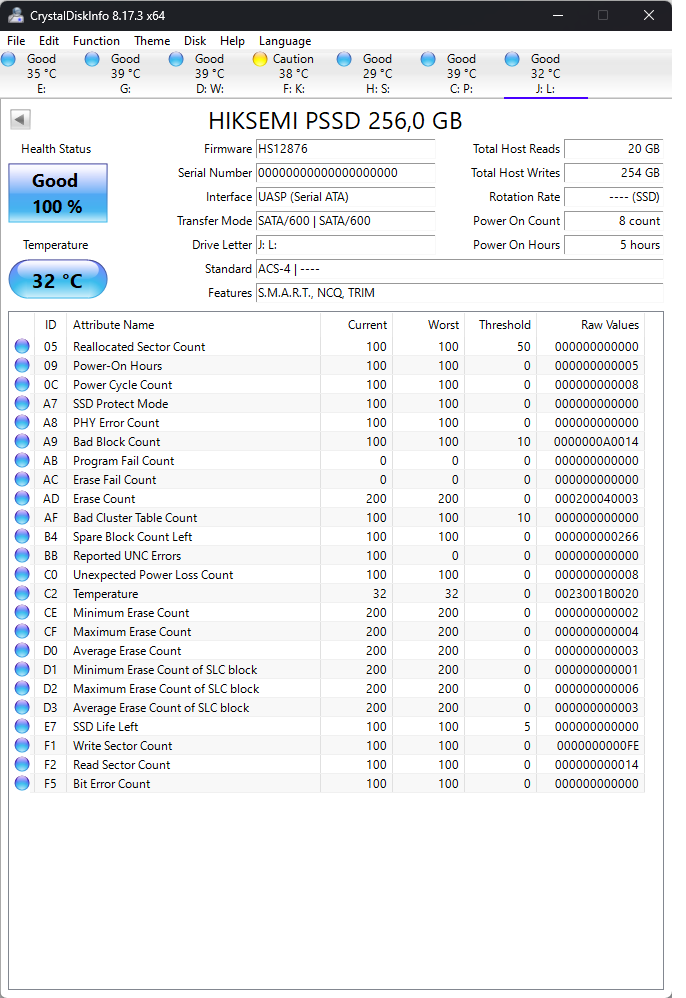Open the File menu

coord(16,41)
